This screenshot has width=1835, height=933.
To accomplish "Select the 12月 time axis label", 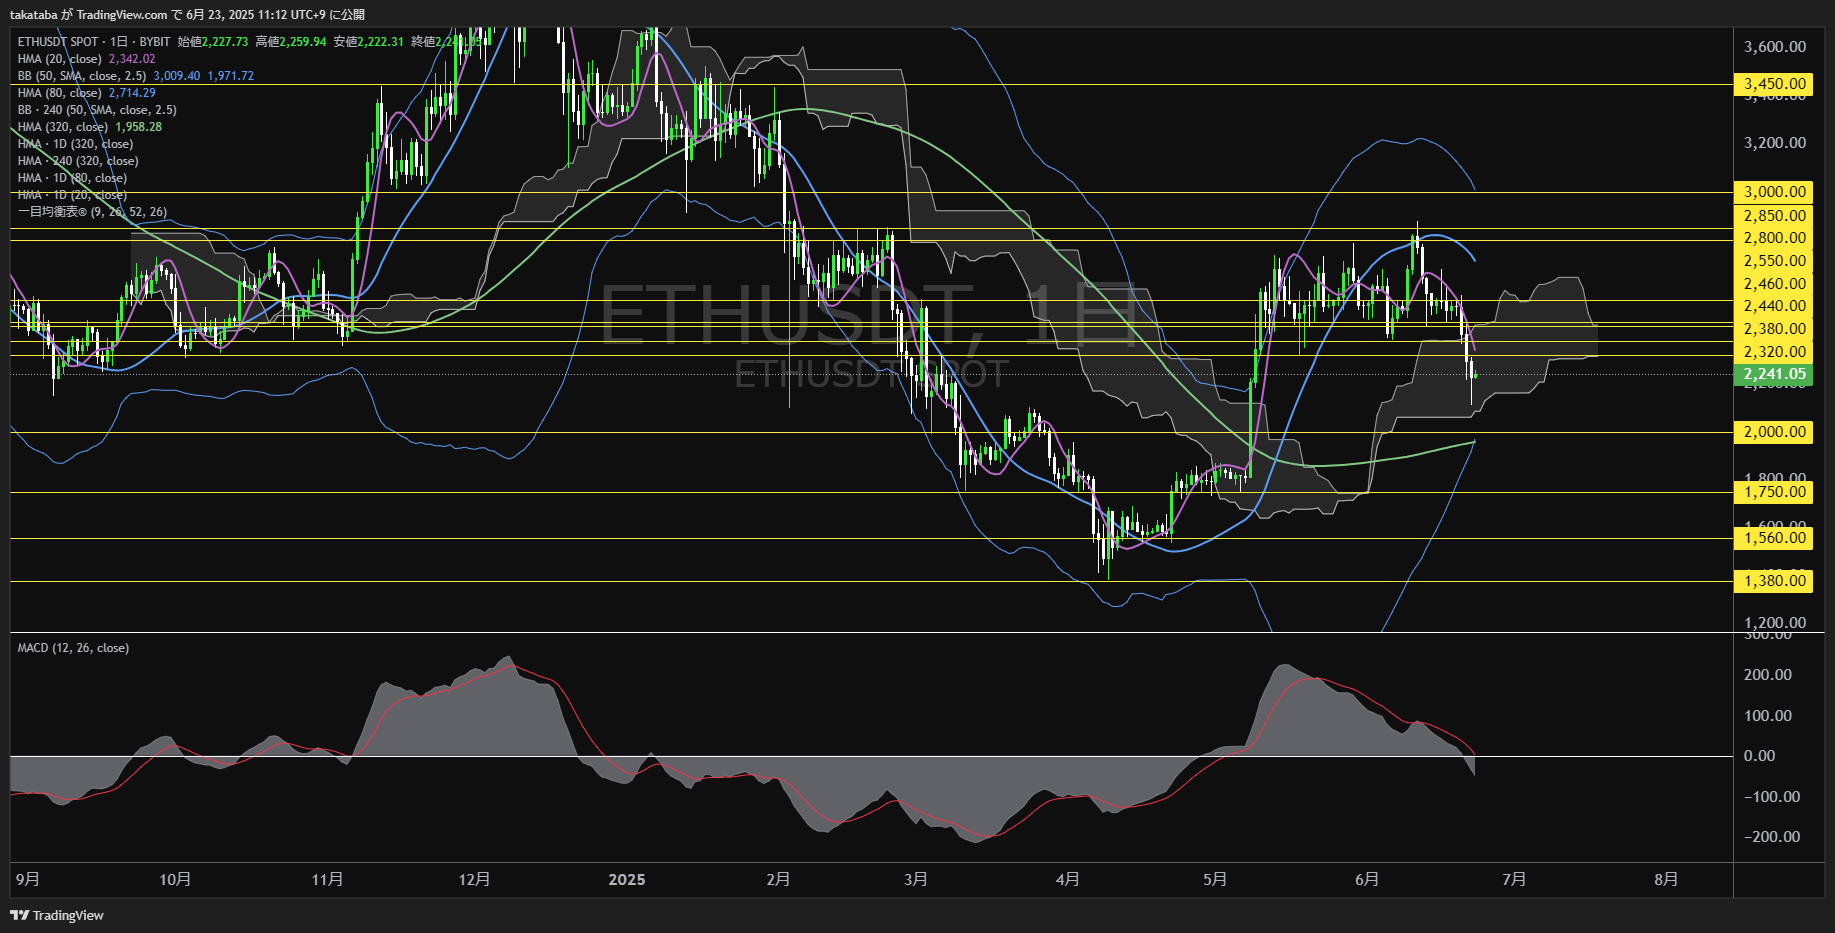I will point(474,879).
